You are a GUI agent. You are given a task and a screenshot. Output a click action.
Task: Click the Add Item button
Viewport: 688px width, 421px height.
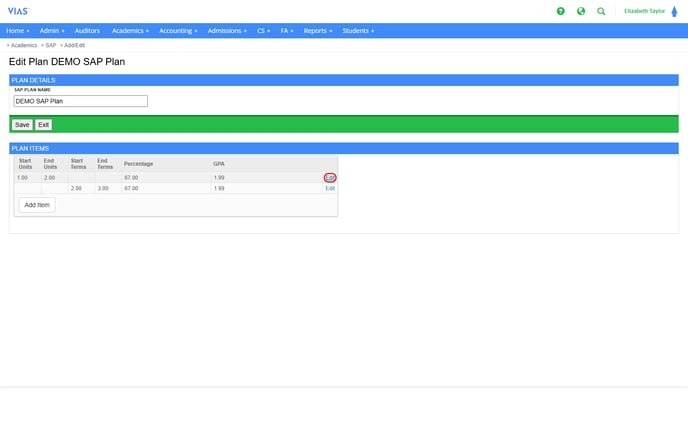[x=37, y=205]
